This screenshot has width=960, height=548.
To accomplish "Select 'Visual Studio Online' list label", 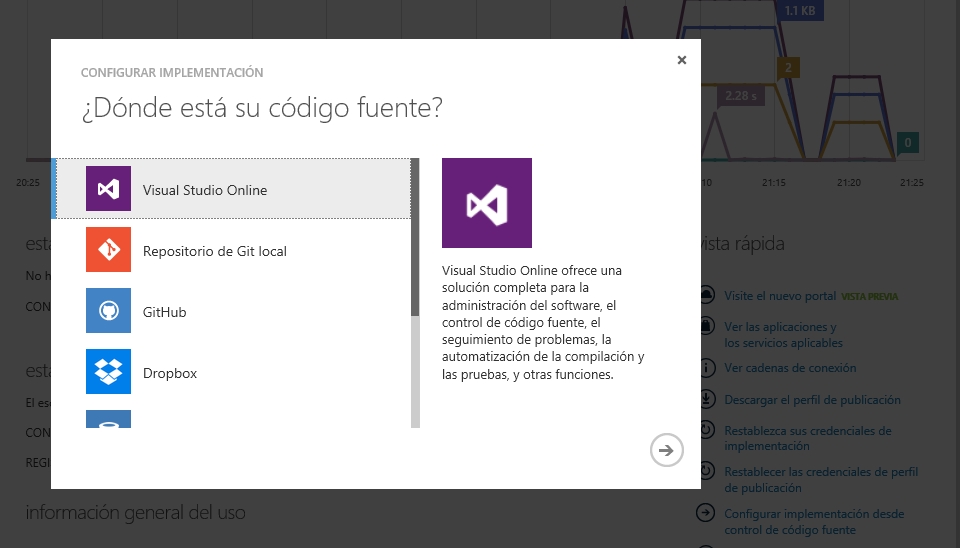I will [x=205, y=190].
